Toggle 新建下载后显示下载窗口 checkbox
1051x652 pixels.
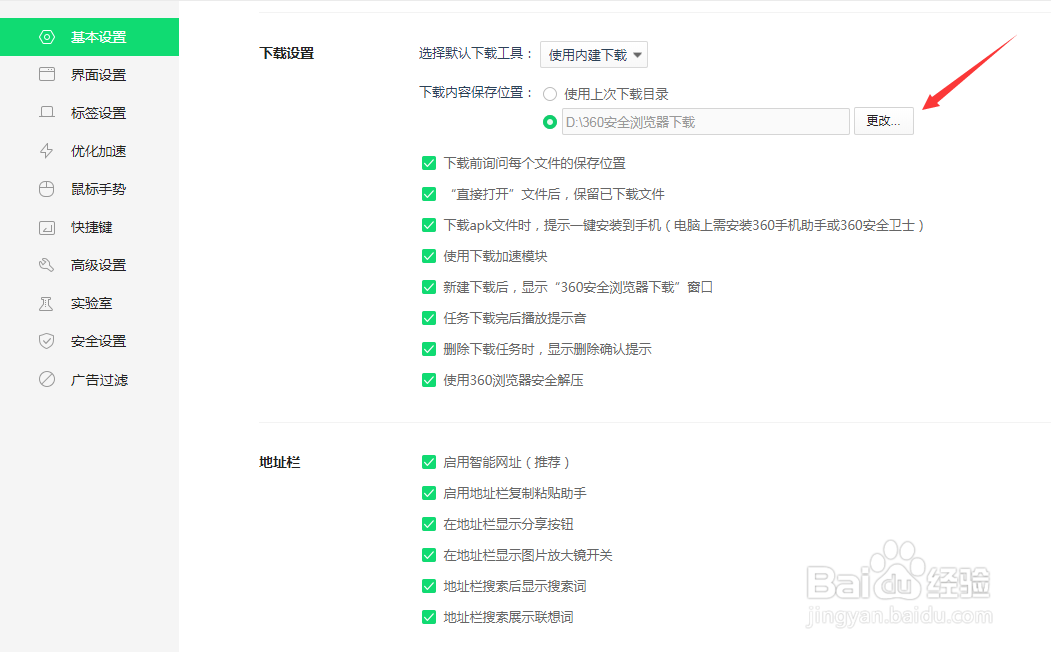pos(429,287)
